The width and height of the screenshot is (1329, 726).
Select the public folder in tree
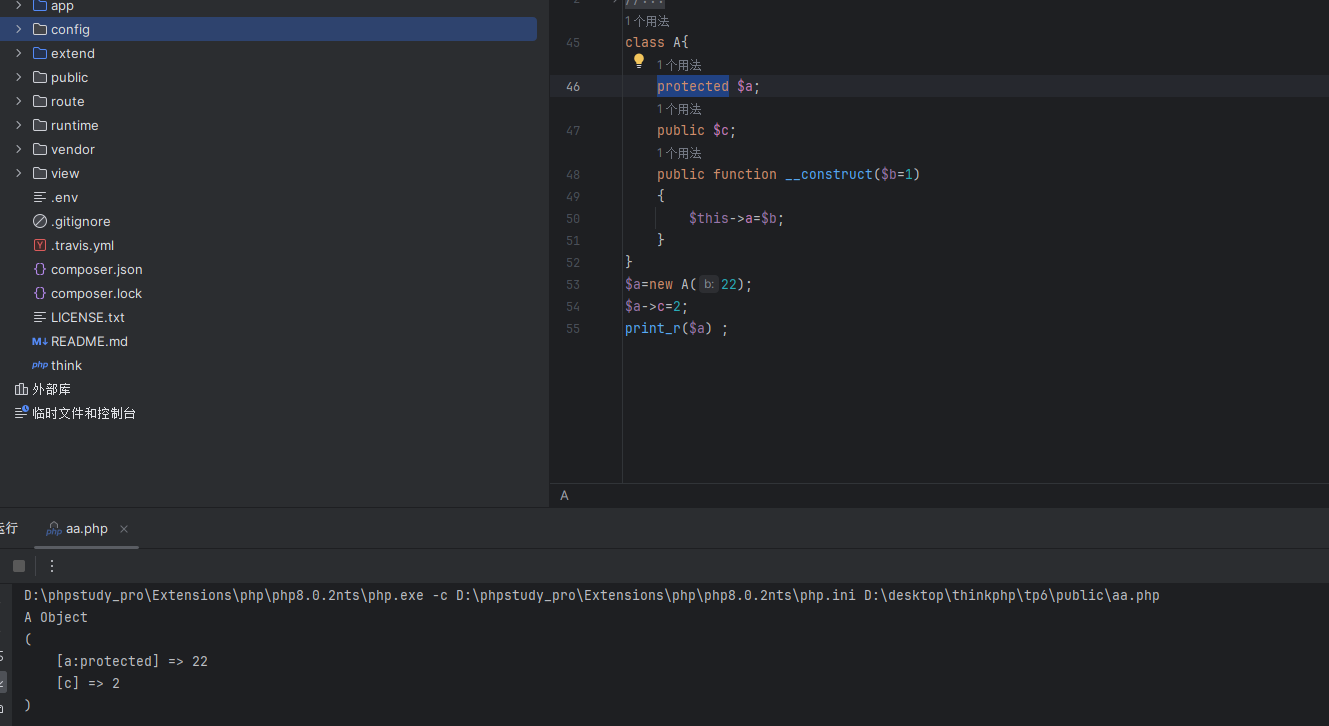point(69,77)
